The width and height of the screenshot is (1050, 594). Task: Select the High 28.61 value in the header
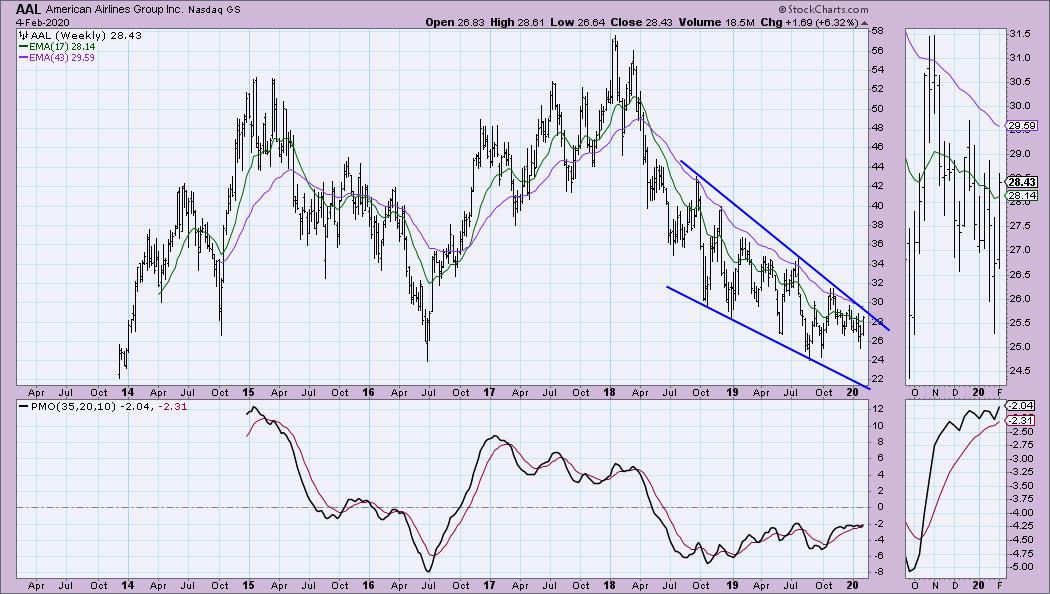(x=516, y=22)
